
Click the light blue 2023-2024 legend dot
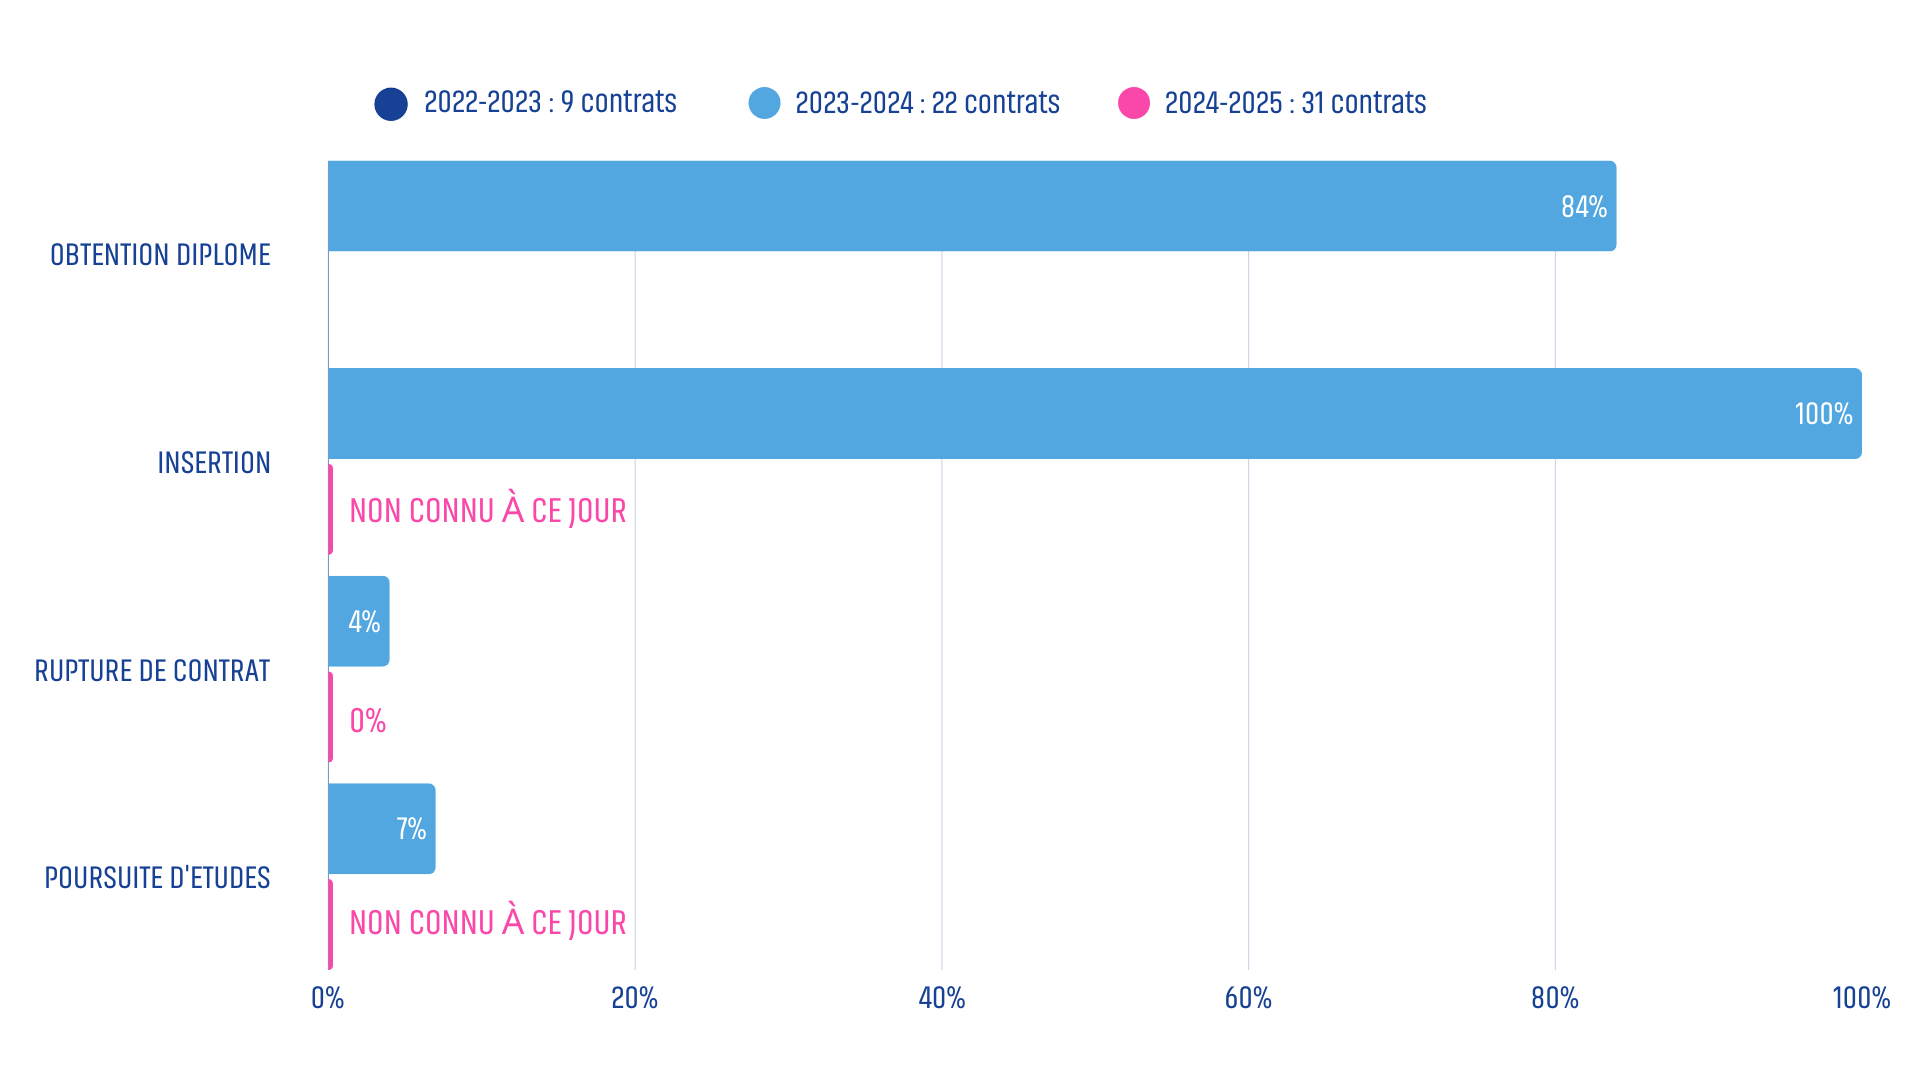(x=764, y=103)
